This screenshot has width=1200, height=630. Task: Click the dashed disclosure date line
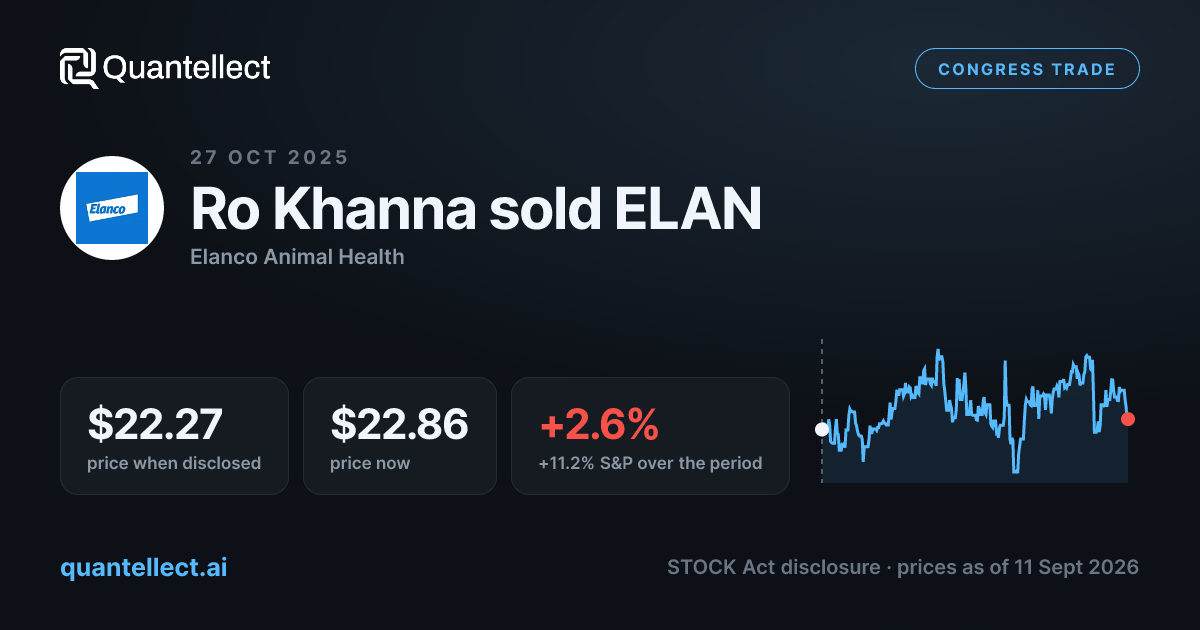[822, 411]
